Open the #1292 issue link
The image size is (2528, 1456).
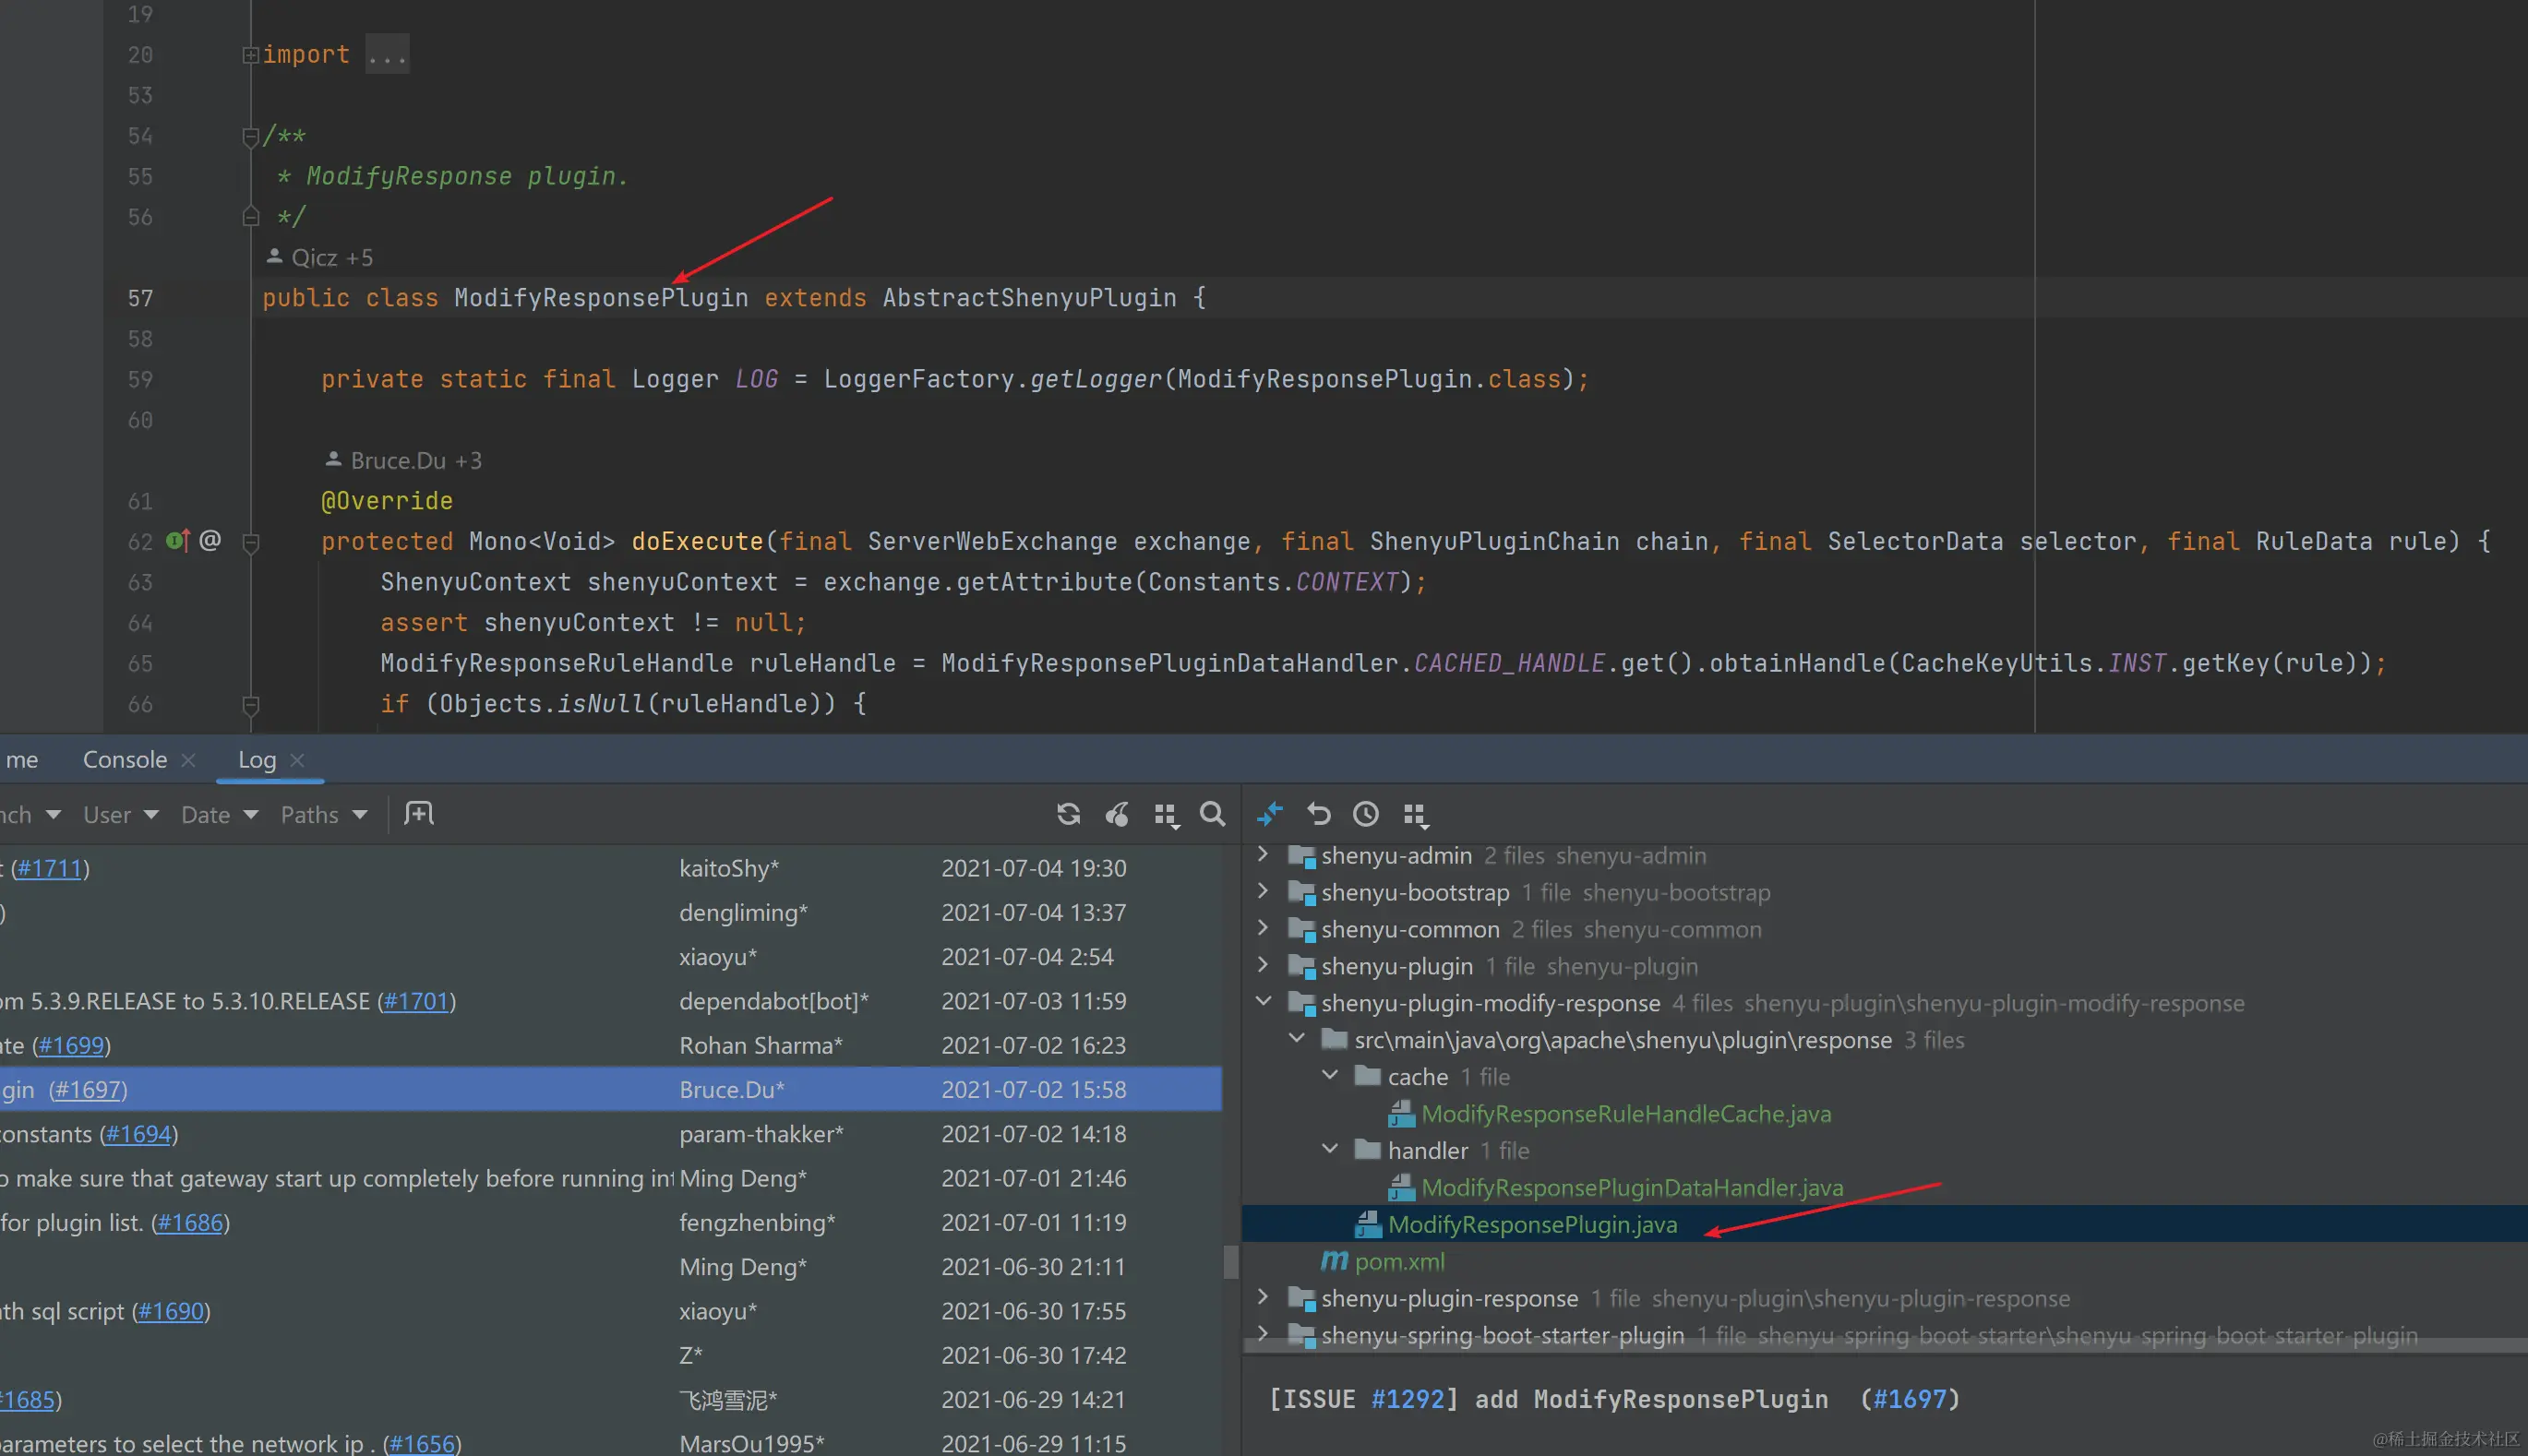(x=1408, y=1399)
